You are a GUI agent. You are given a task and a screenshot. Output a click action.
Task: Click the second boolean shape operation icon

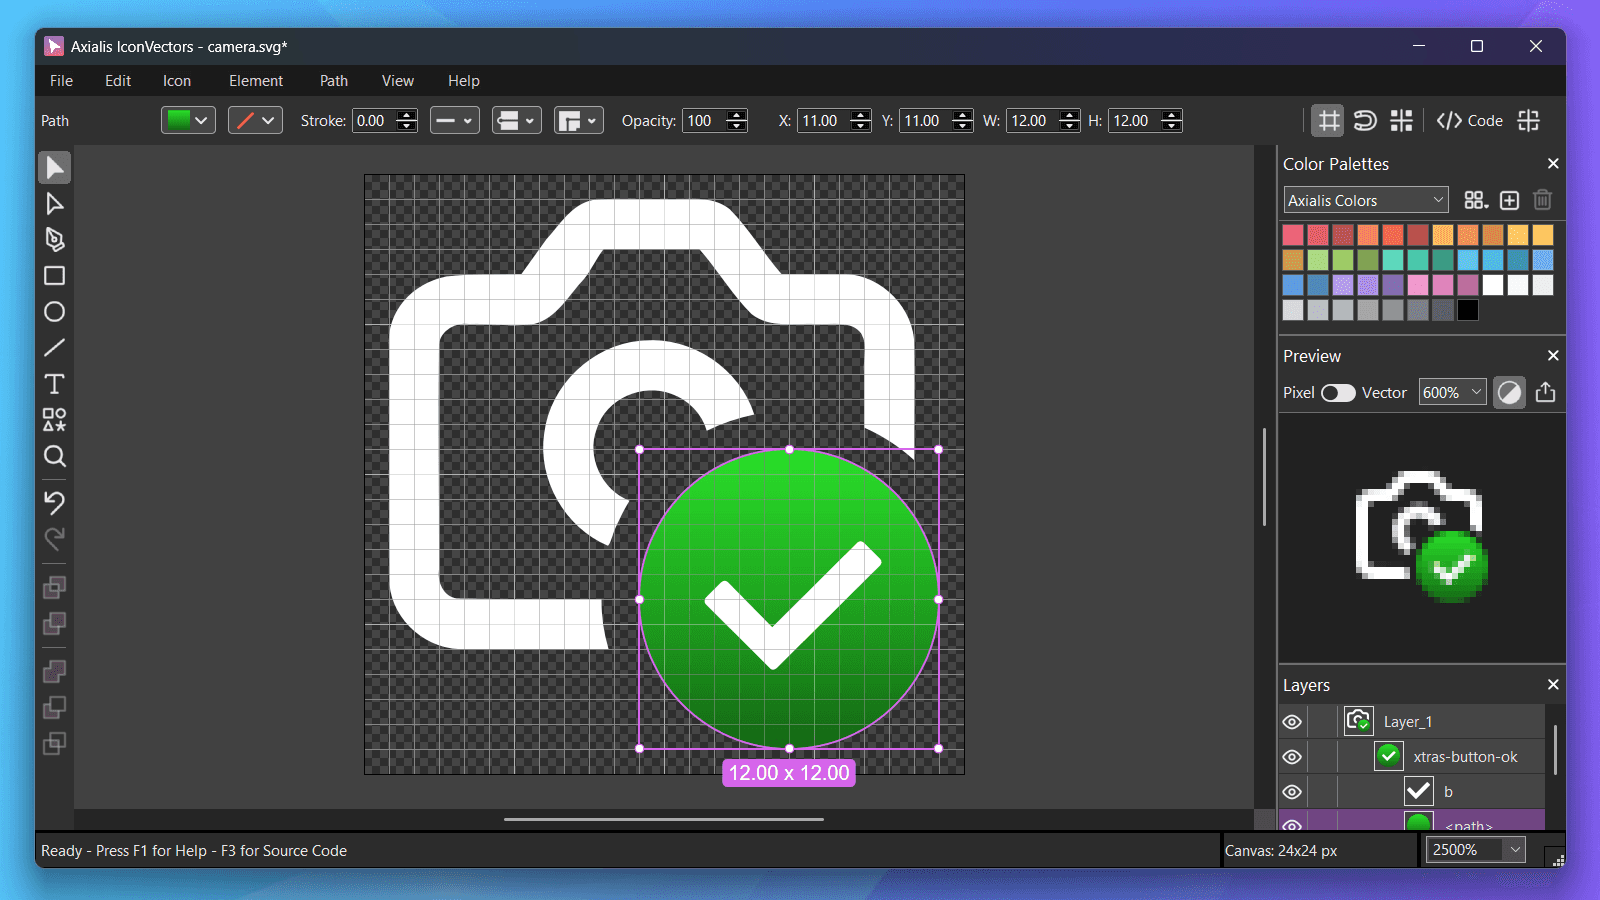pos(55,624)
